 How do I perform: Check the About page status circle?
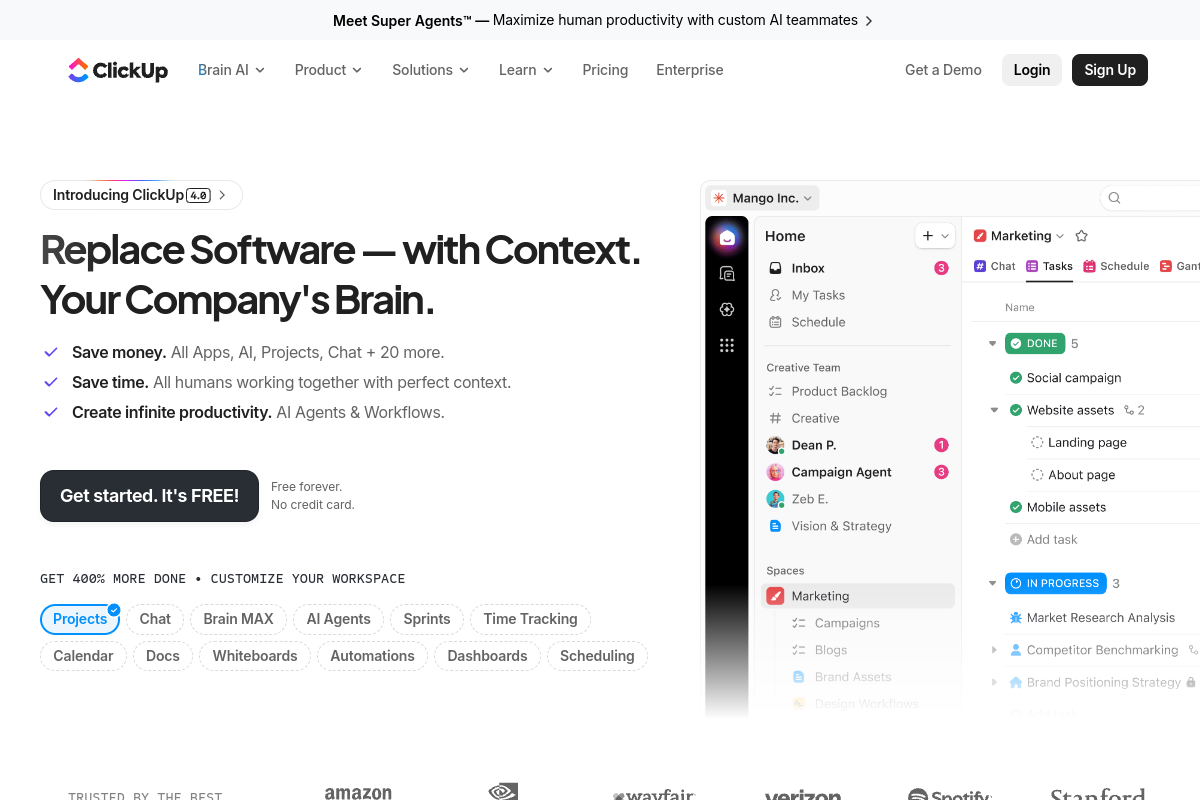tap(1037, 475)
